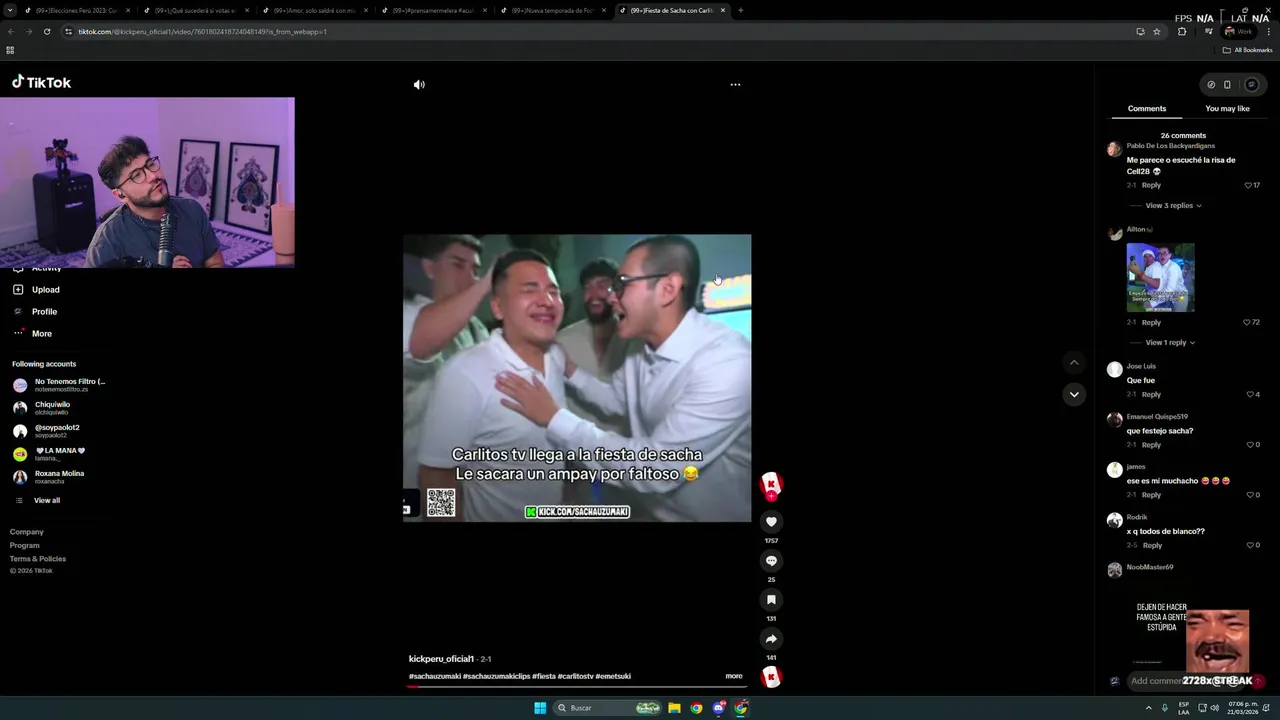Go to previous video with up arrow
Viewport: 1280px width, 720px height.
click(x=1074, y=363)
